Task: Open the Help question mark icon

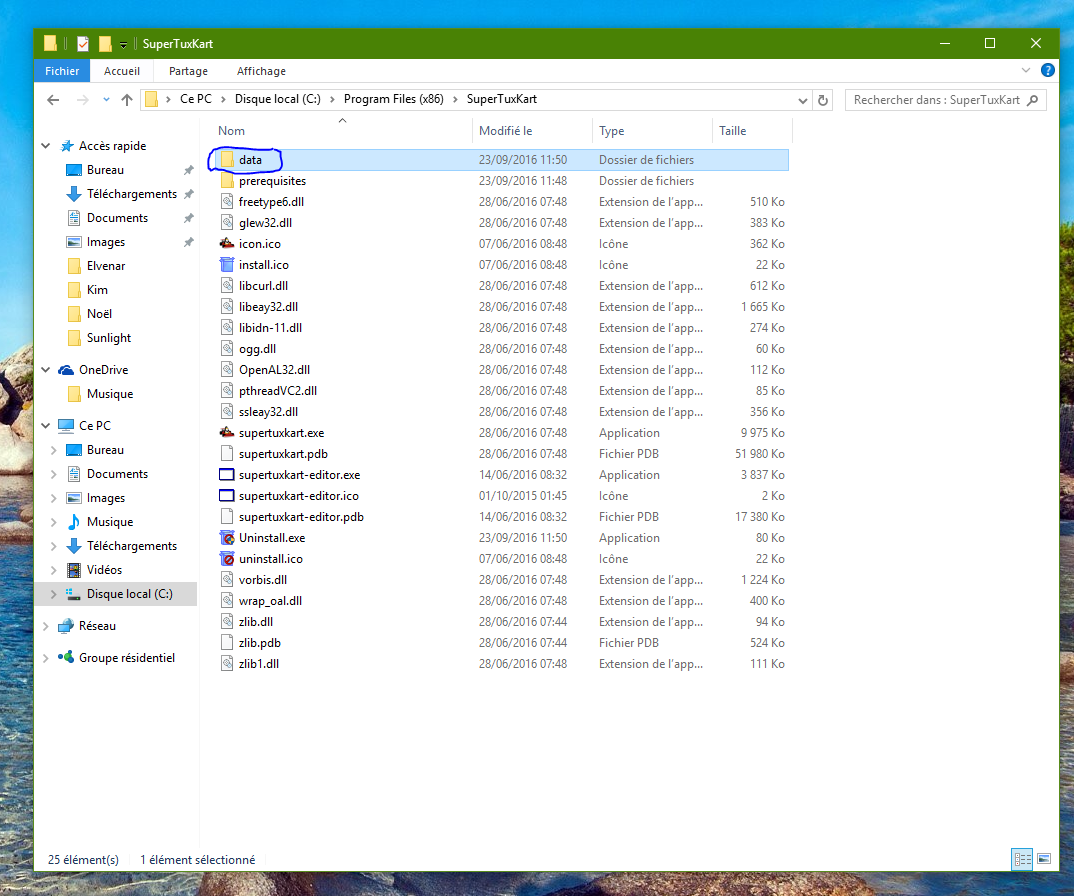Action: point(1047,70)
